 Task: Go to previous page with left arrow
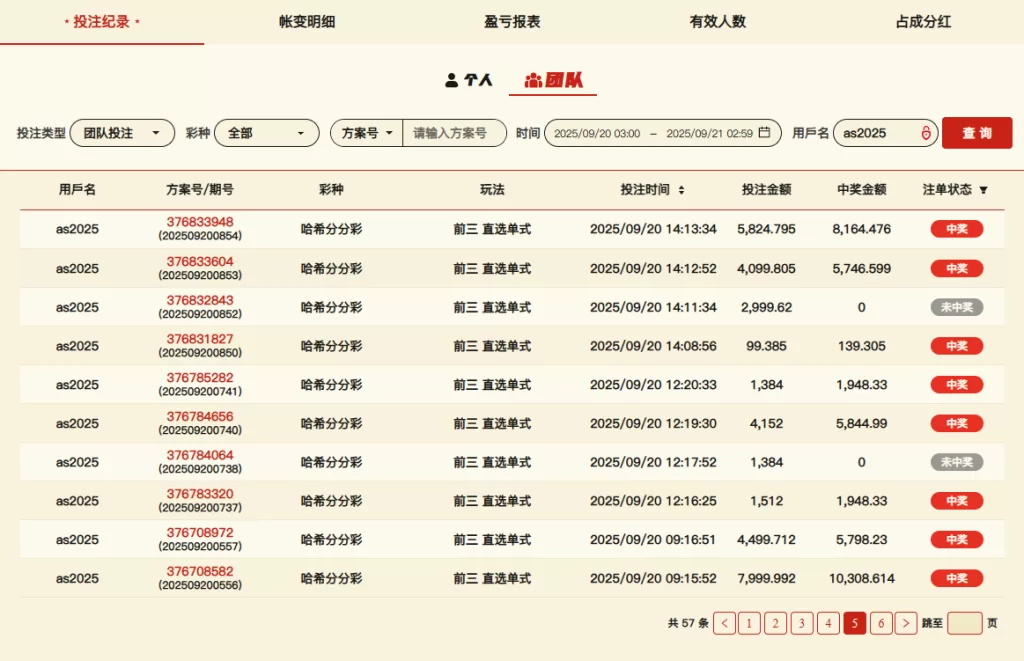(x=725, y=623)
